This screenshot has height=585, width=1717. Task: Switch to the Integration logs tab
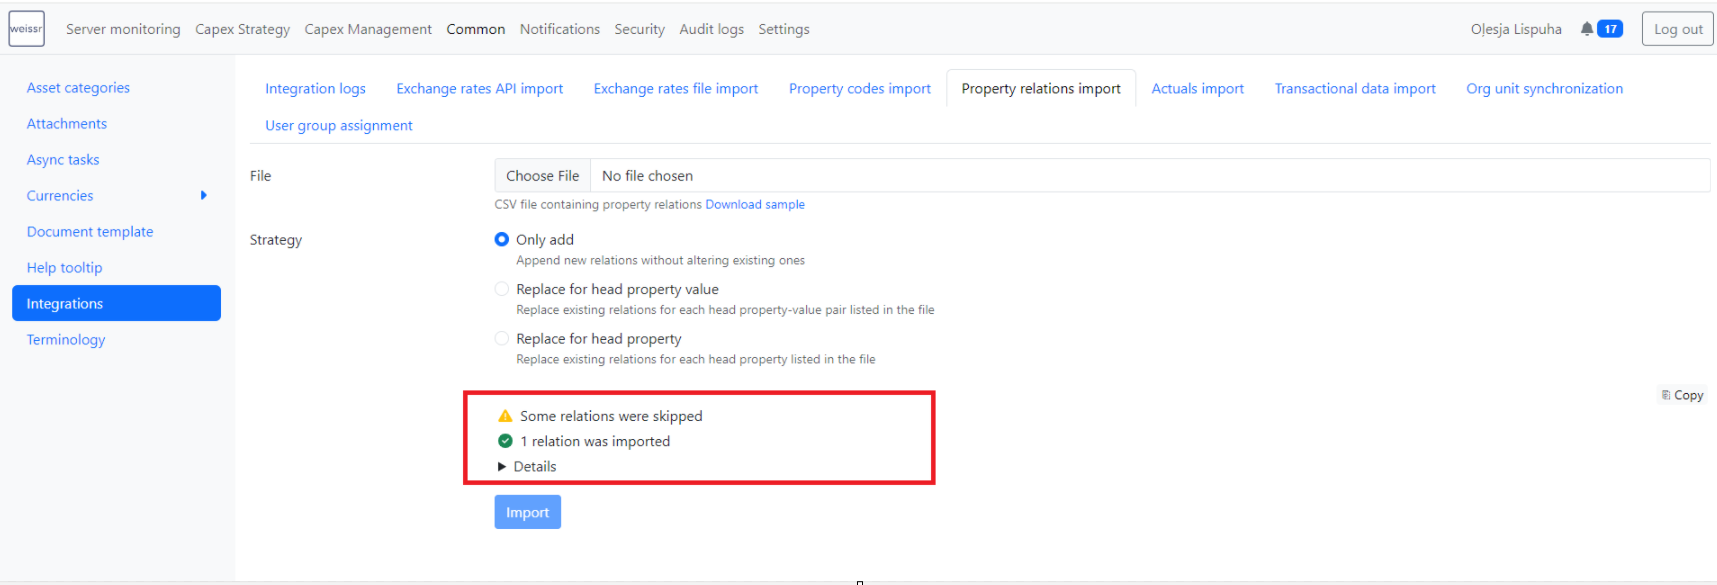[315, 88]
